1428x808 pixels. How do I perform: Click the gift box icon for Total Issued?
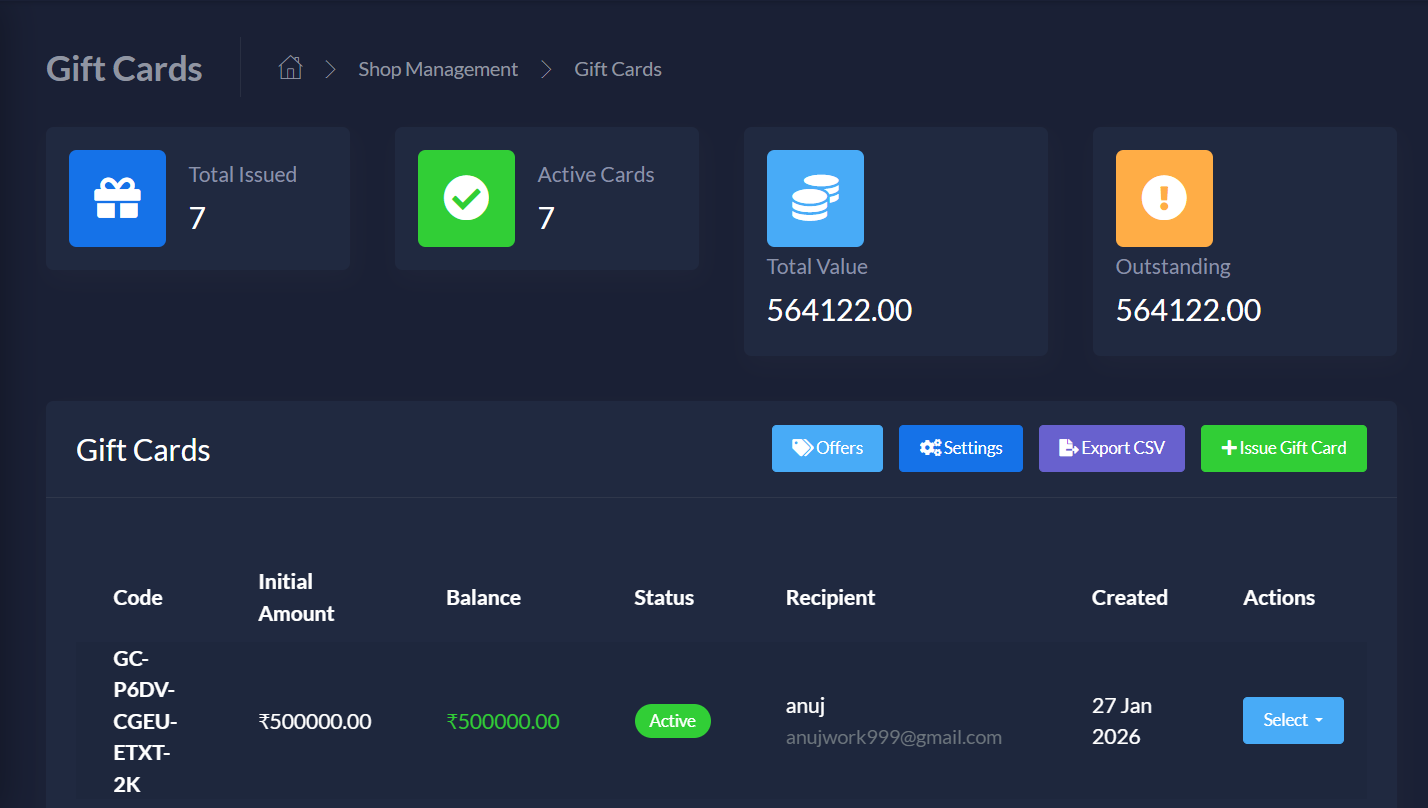pyautogui.click(x=117, y=198)
